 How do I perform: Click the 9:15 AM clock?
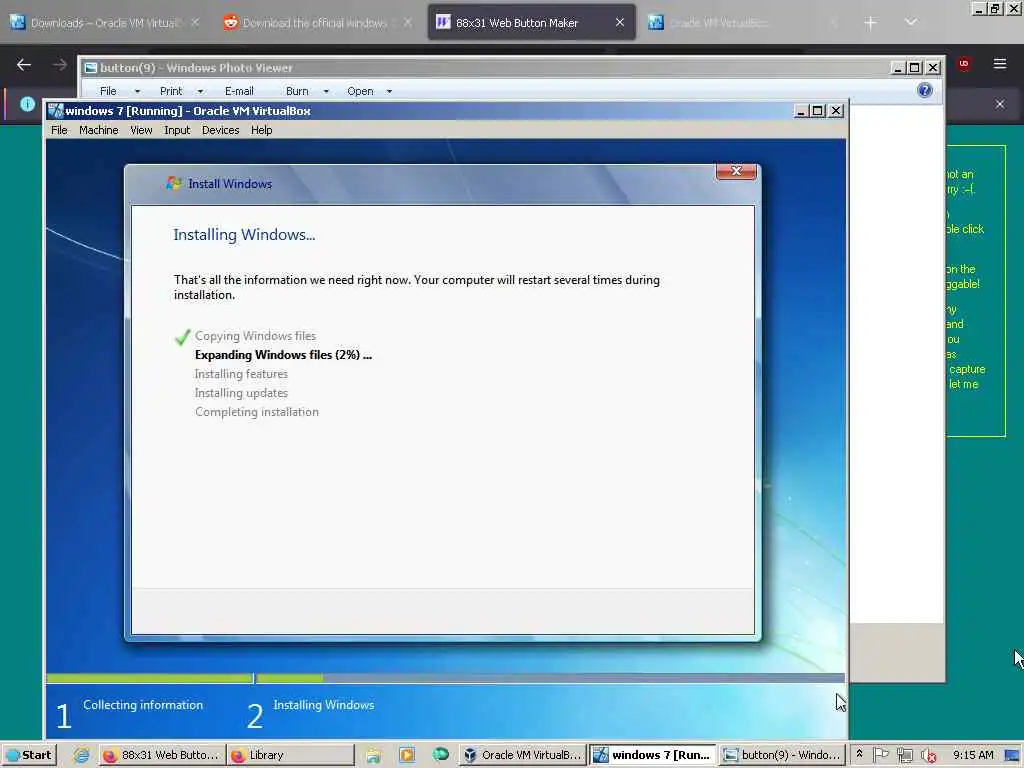972,755
